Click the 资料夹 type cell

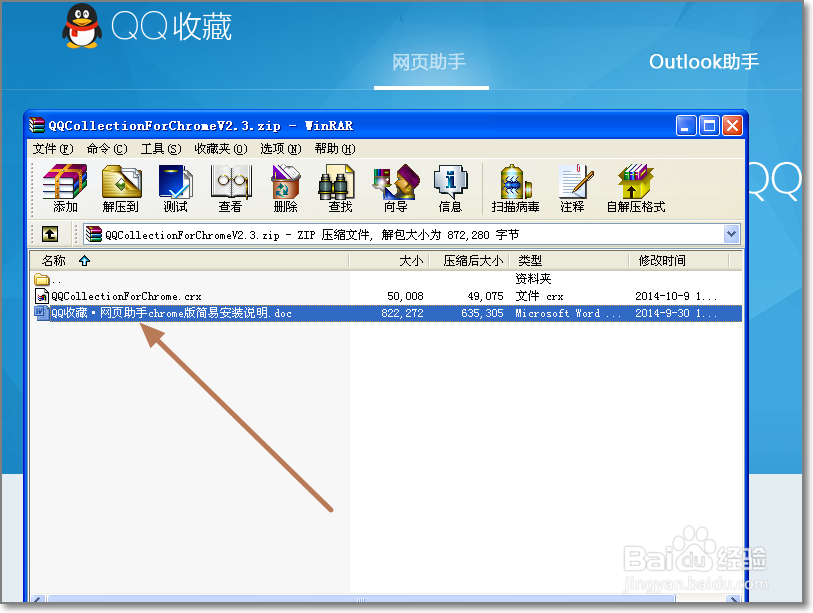tap(533, 278)
